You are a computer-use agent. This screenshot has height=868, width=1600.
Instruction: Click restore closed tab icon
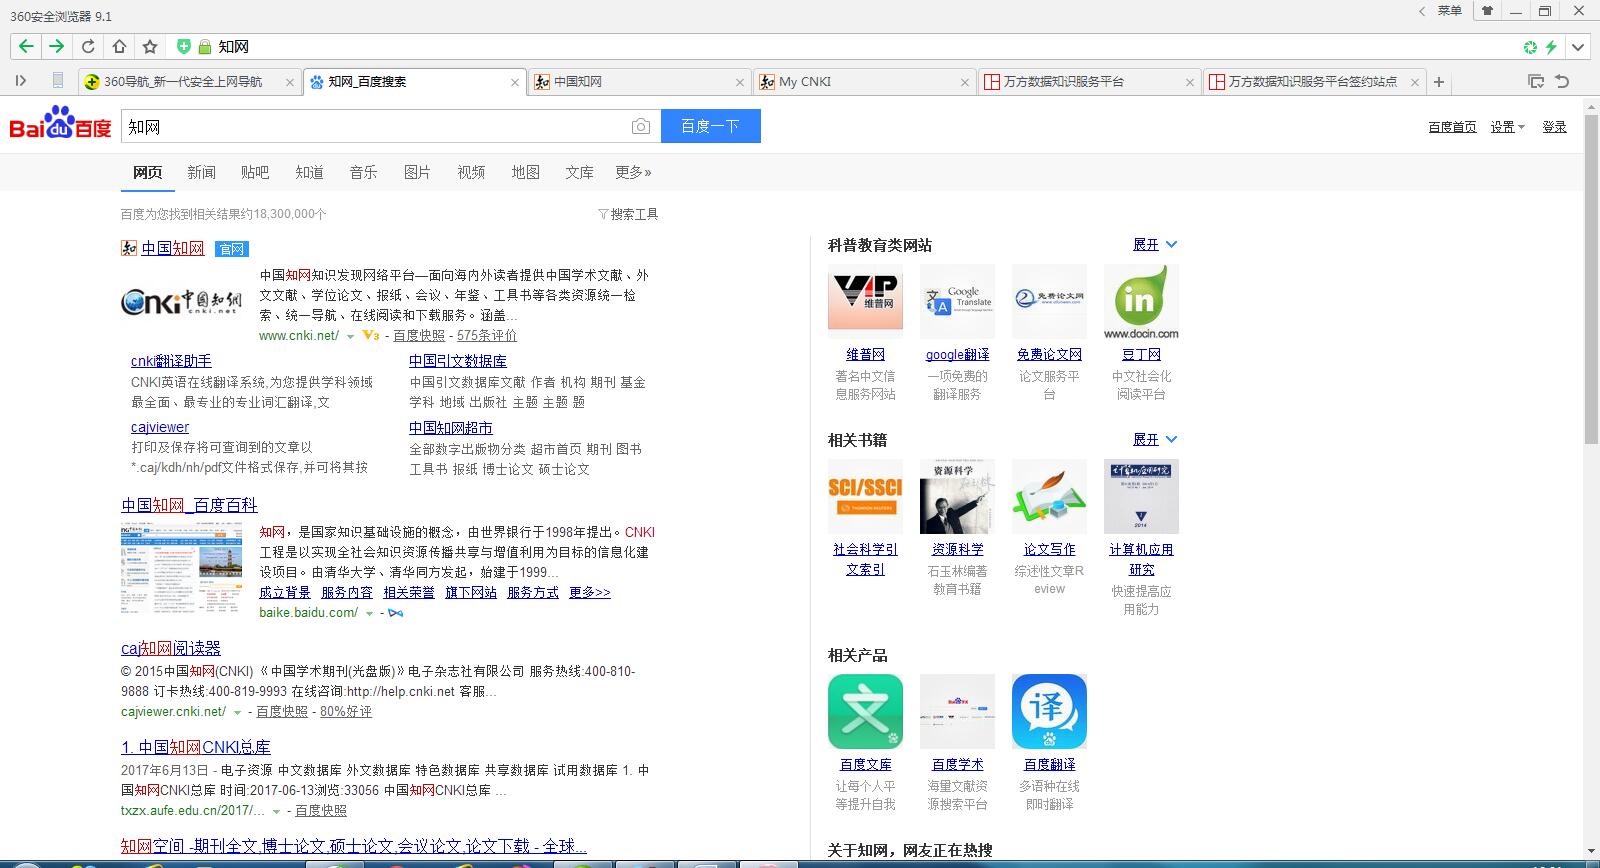point(1562,81)
